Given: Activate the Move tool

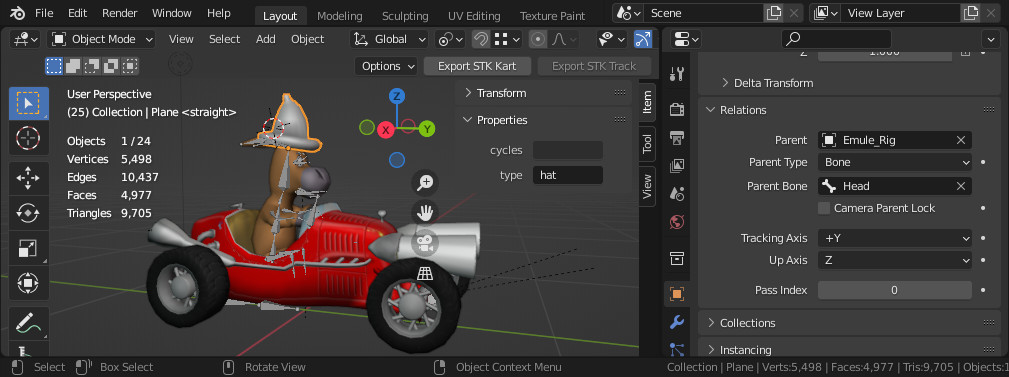Looking at the screenshot, I should pos(28,178).
